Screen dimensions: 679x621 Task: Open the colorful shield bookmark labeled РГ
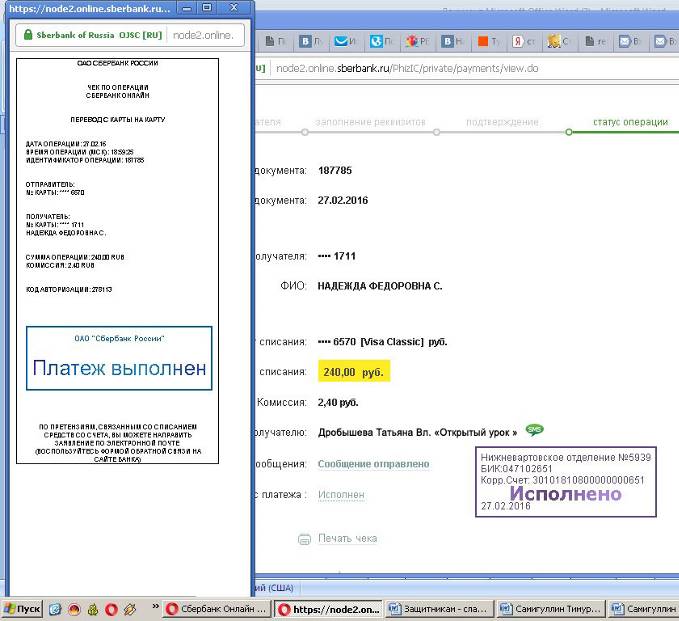(412, 41)
